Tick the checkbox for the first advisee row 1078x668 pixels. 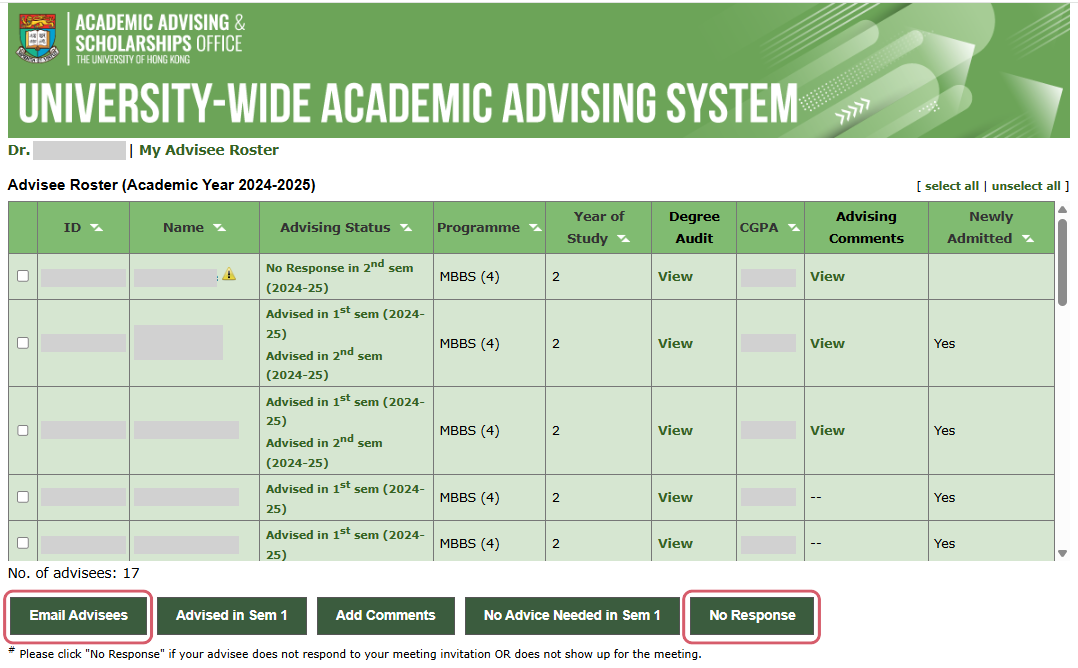coord(23,276)
